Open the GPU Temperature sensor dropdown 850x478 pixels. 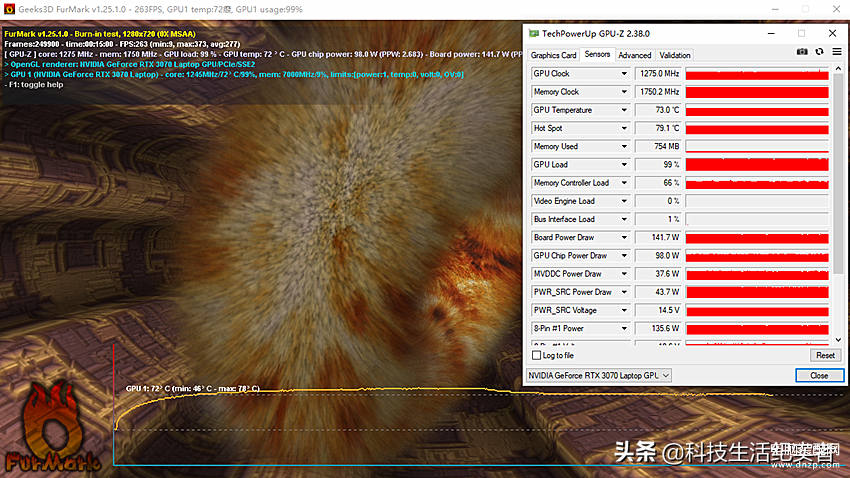(624, 110)
